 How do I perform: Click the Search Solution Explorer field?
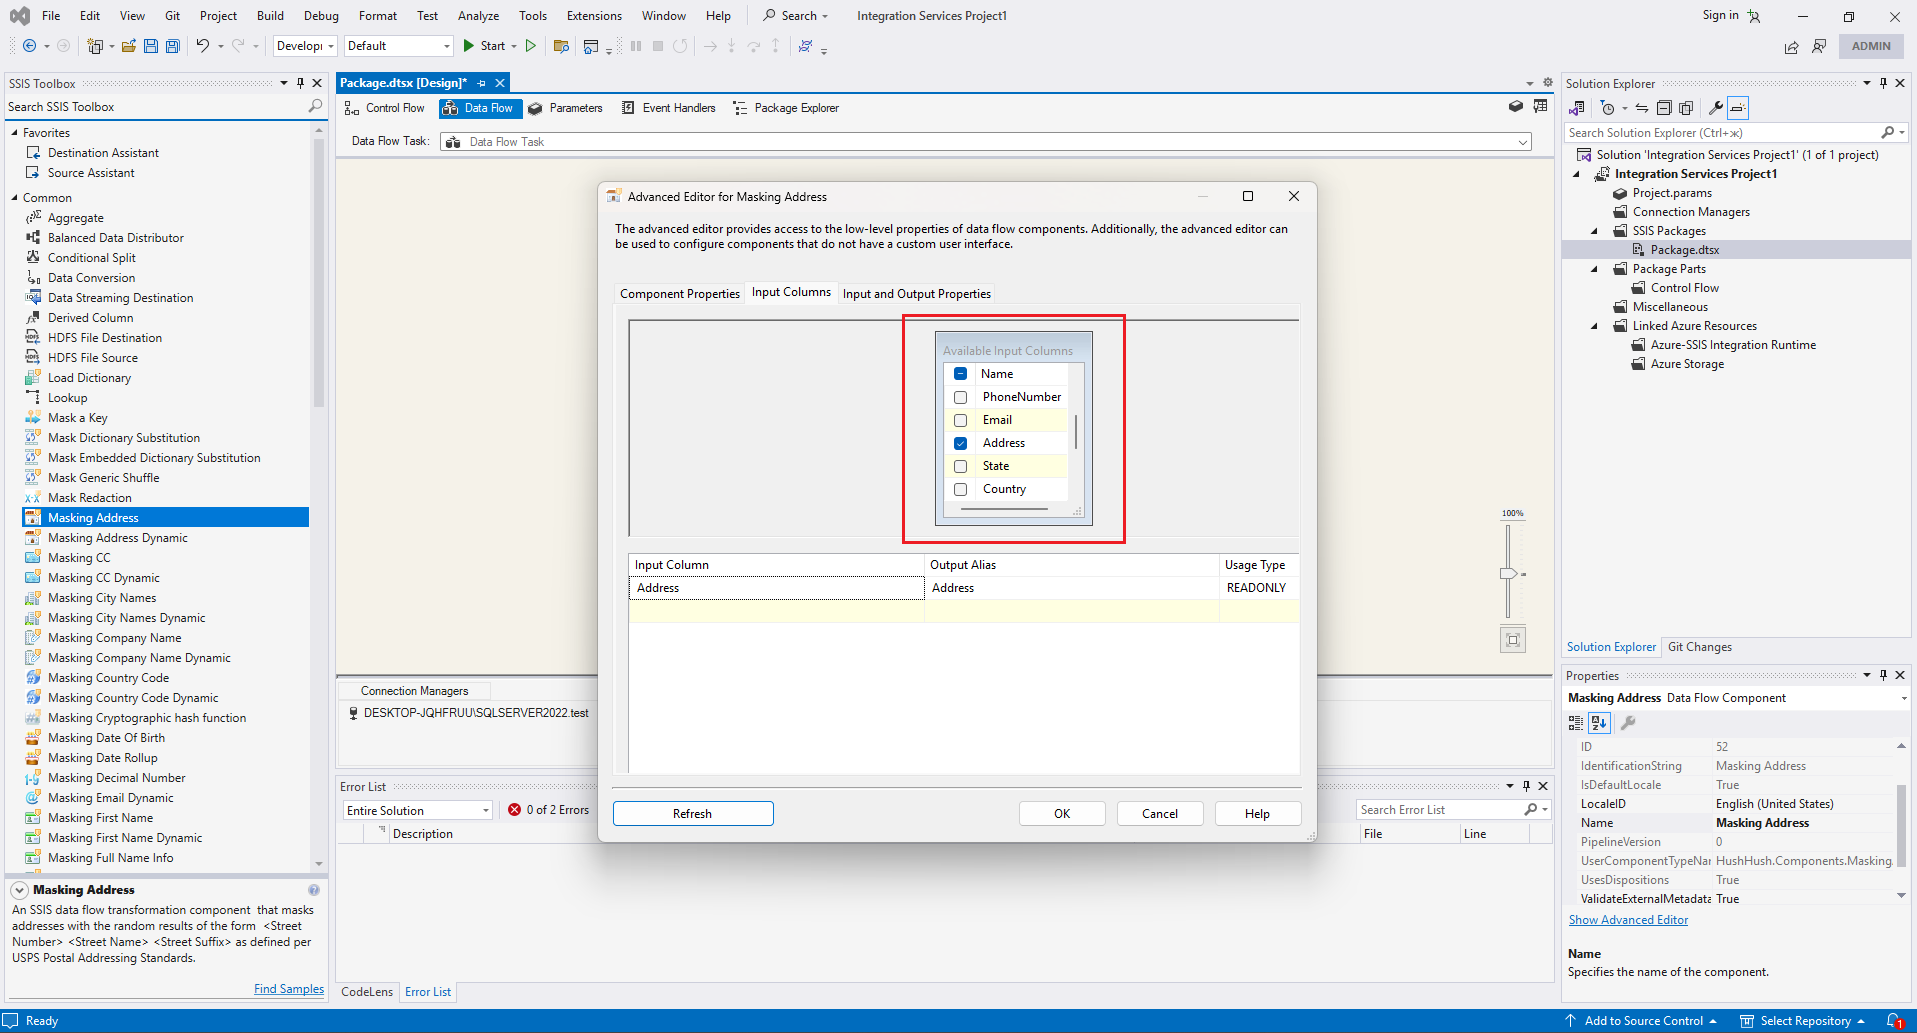1724,132
